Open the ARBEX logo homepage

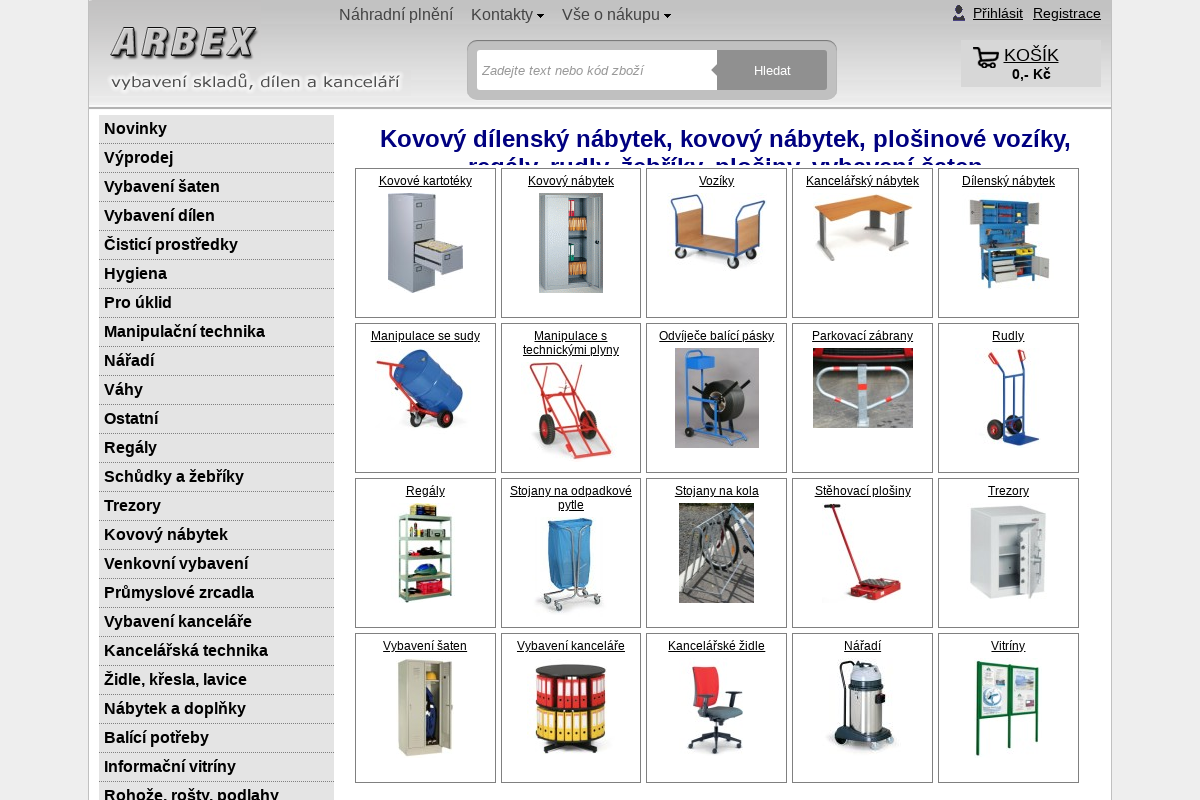tap(183, 43)
